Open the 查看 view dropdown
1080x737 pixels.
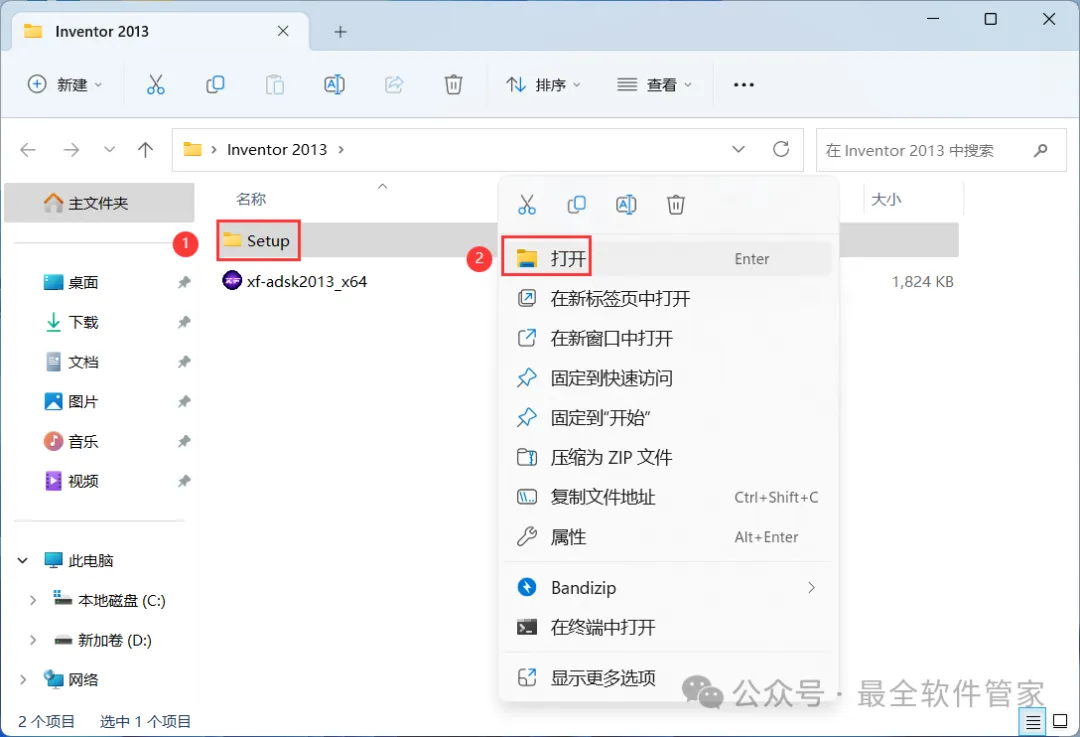tap(654, 85)
